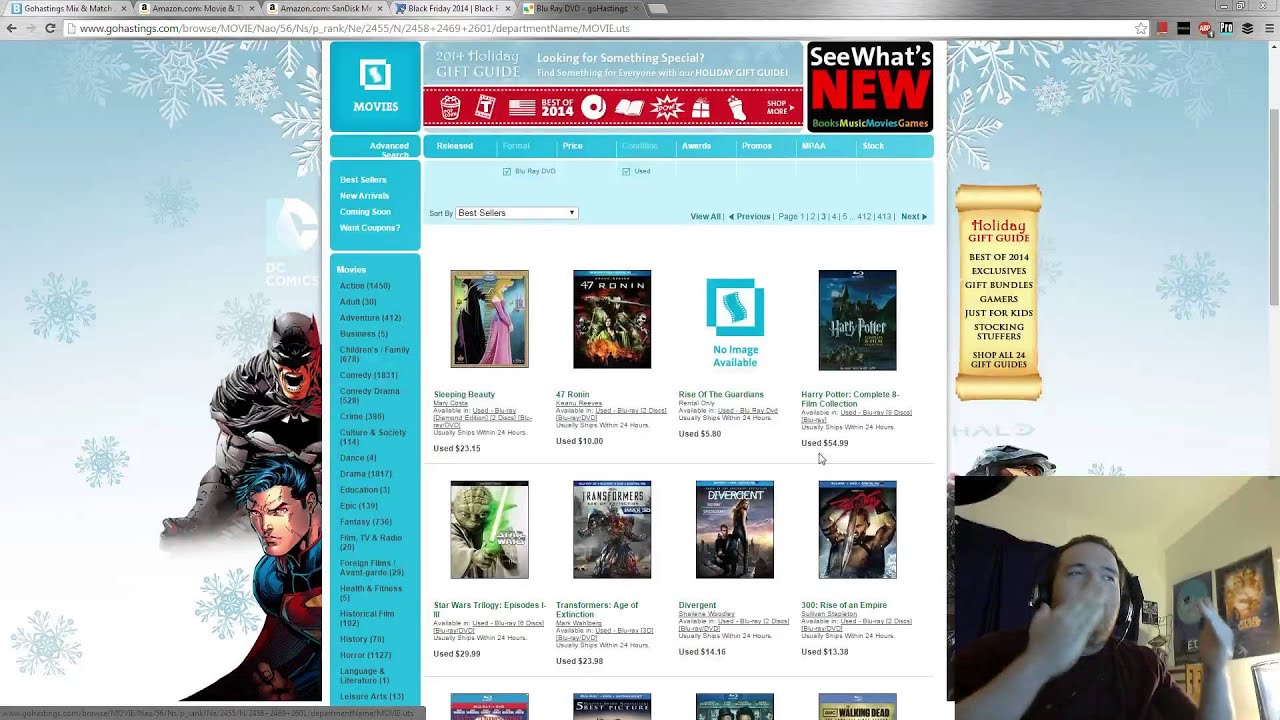
Task: Switch to the Gohastings Mix & Match tab
Action: click(x=66, y=8)
